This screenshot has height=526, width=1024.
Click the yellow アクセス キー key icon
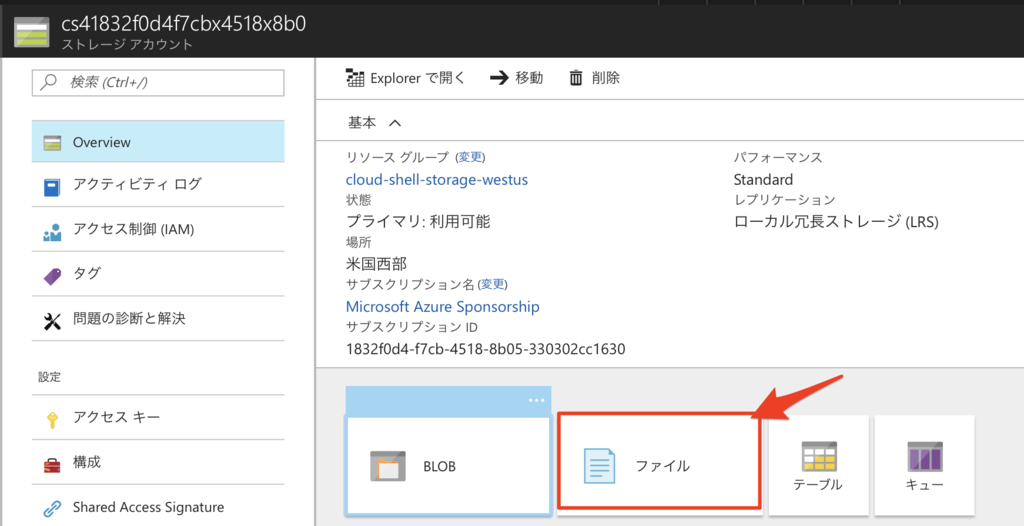coord(52,419)
